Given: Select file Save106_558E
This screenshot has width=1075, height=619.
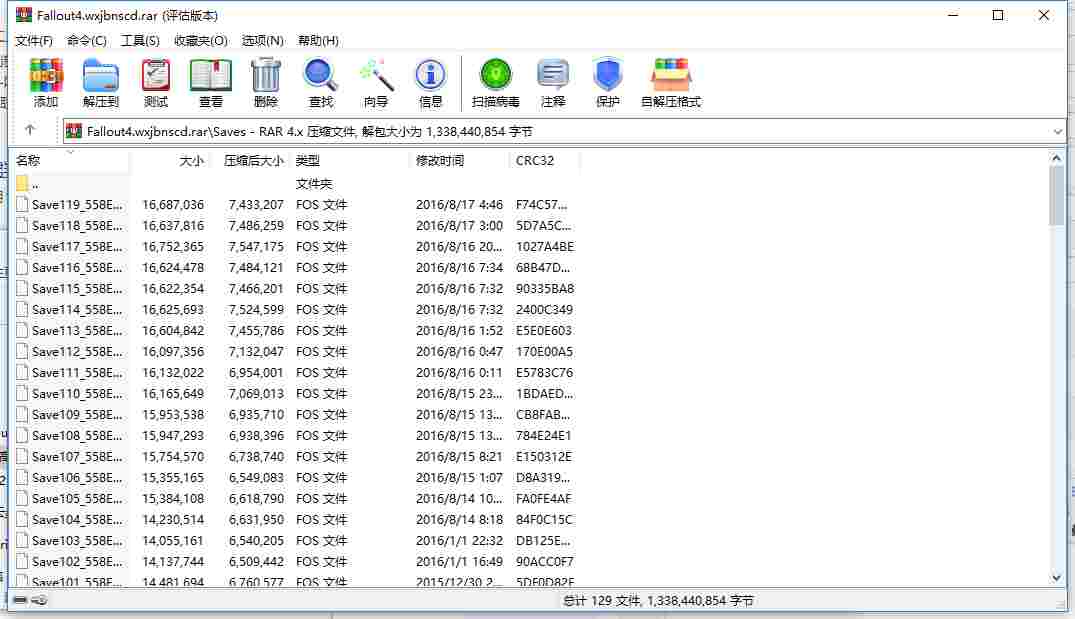Looking at the screenshot, I should point(77,478).
